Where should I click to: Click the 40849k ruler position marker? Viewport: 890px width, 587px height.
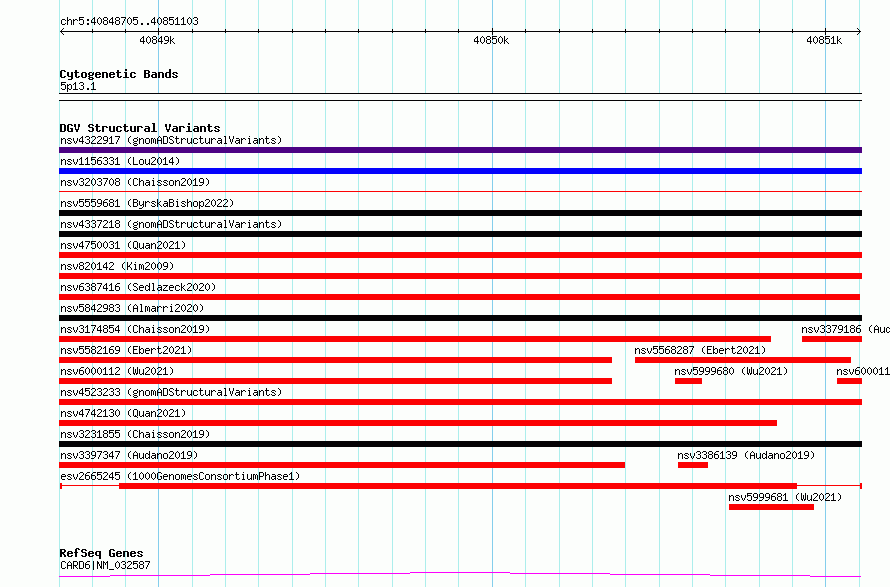(157, 41)
